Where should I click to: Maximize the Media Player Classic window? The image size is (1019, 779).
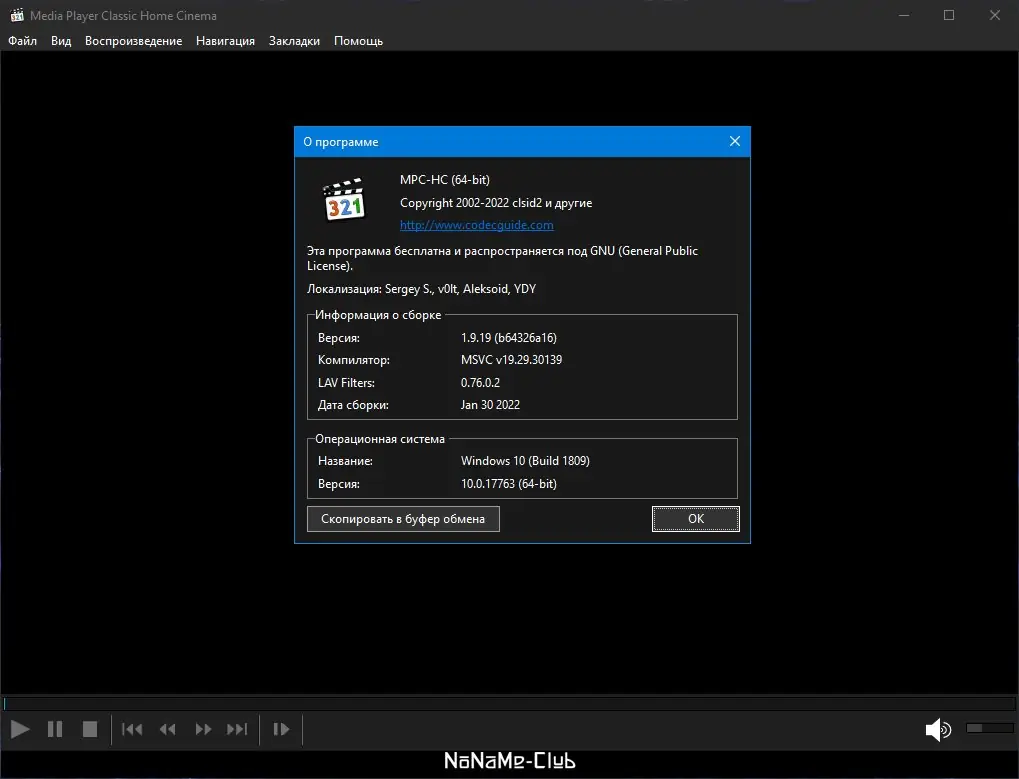pyautogui.click(x=949, y=15)
